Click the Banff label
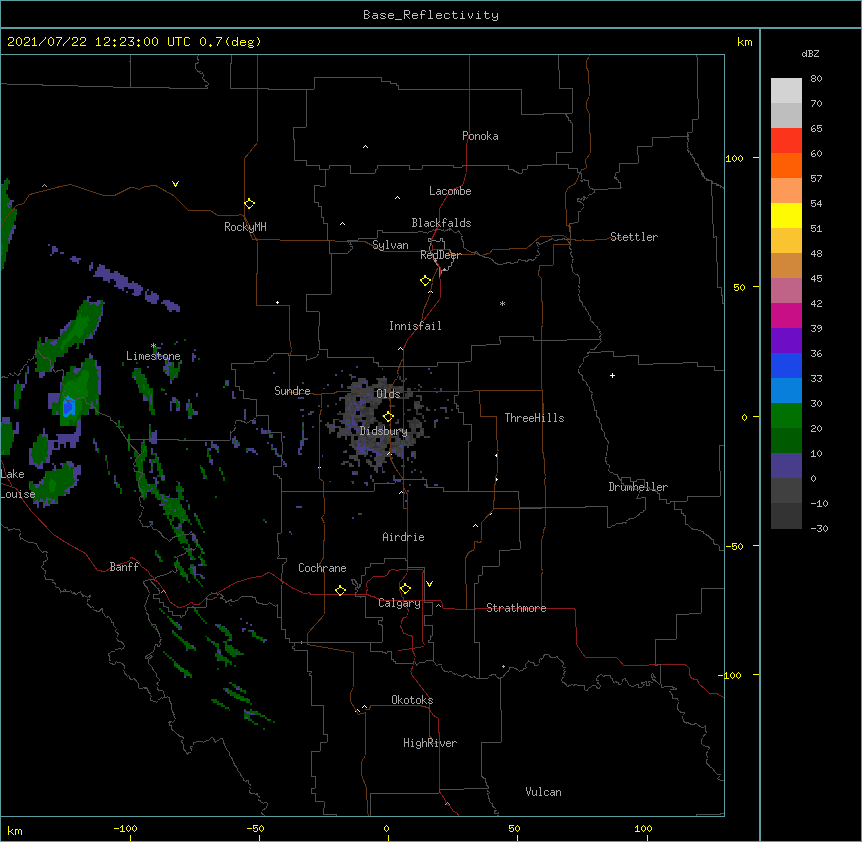Screen dimensions: 862x842 [x=124, y=567]
